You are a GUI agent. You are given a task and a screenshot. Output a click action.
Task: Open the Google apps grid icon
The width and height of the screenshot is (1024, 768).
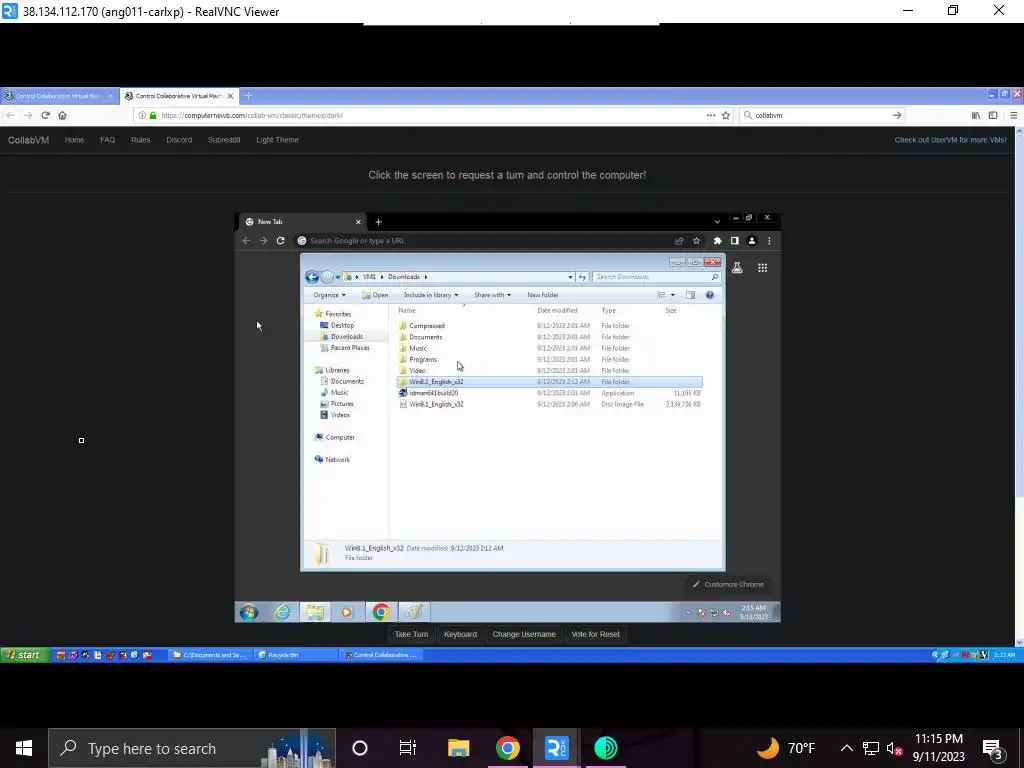762,268
